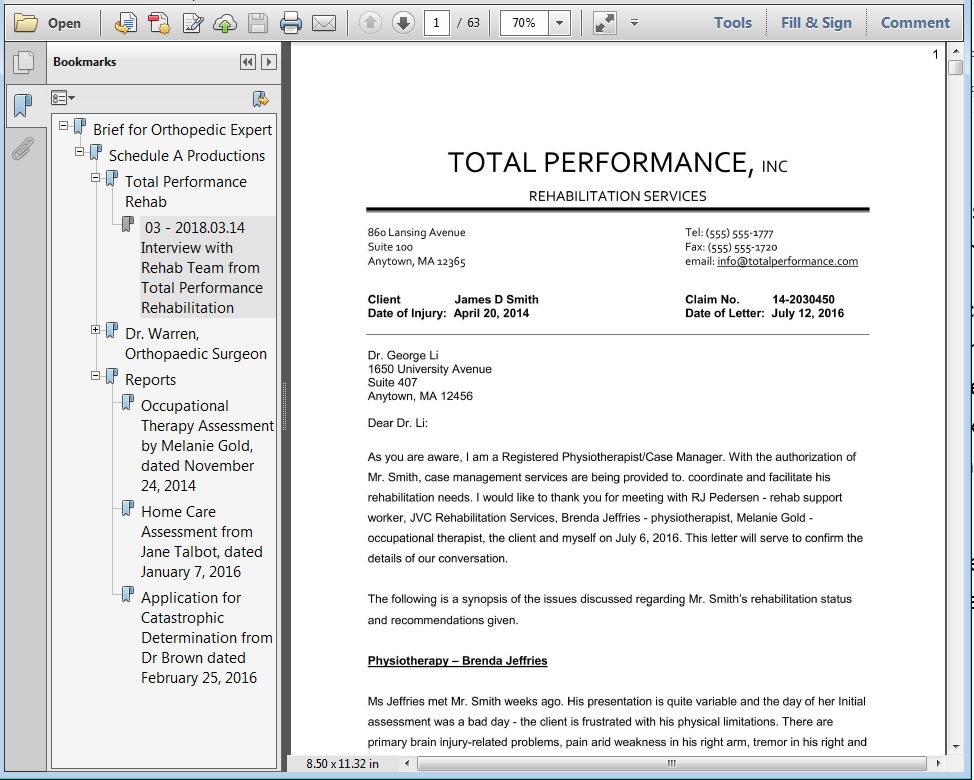This screenshot has height=780, width=974.
Task: Collapse the Reports bookmark group
Action: (x=96, y=376)
